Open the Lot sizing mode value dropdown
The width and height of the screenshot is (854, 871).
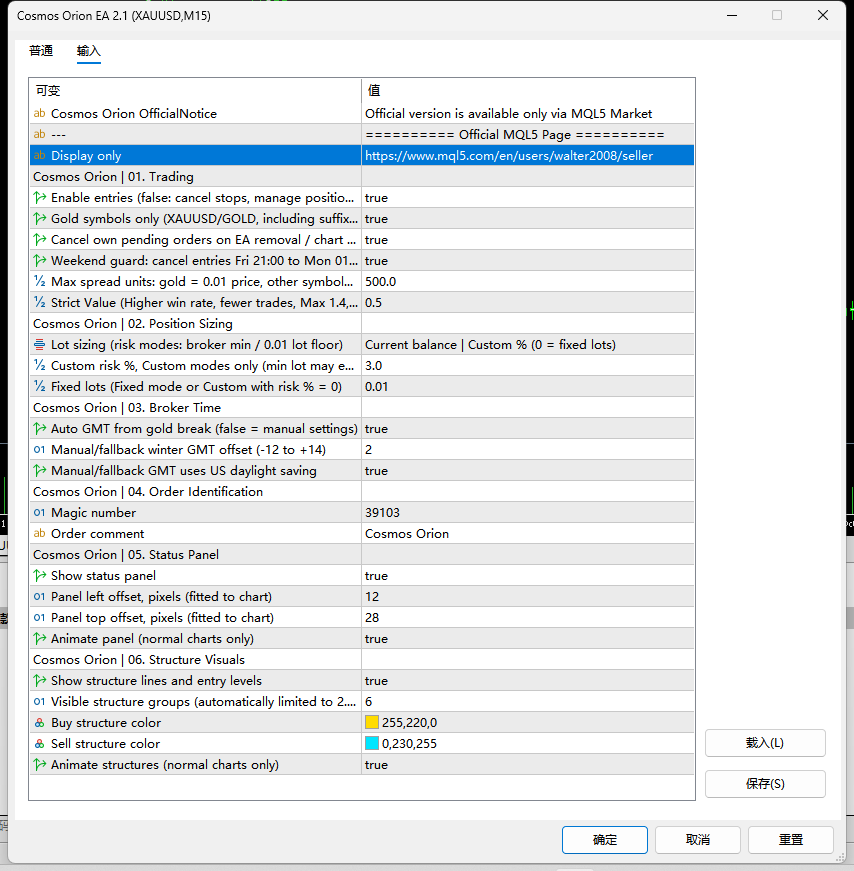pos(527,345)
